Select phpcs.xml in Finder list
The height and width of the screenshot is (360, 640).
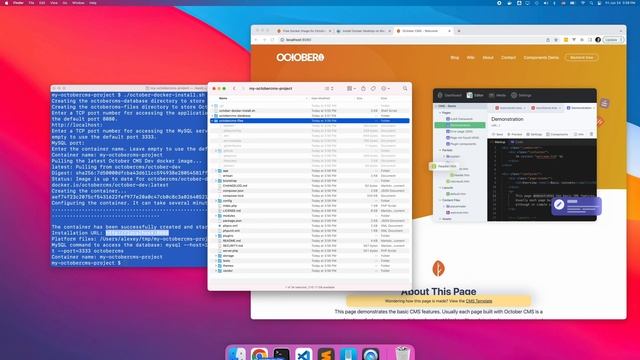click(x=310, y=226)
